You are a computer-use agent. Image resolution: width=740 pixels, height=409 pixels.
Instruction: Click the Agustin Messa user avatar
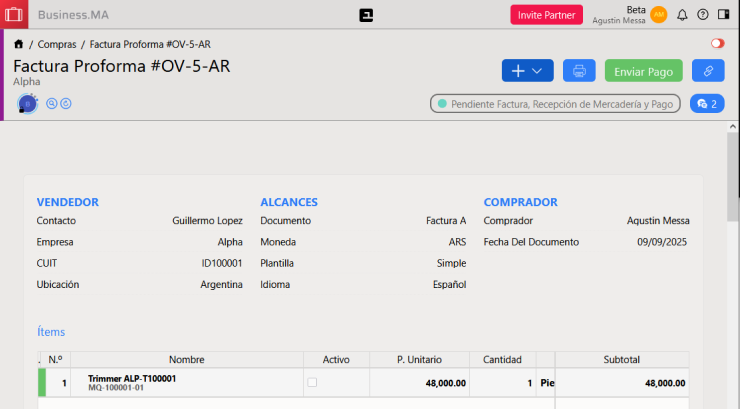pos(658,15)
